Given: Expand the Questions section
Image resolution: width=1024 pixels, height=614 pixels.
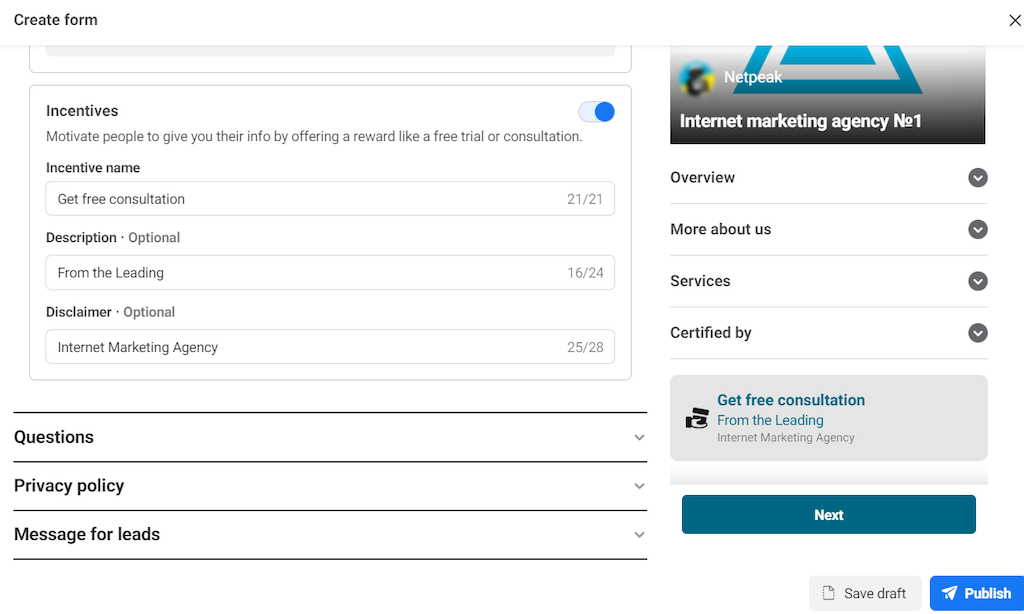Looking at the screenshot, I should [x=330, y=437].
